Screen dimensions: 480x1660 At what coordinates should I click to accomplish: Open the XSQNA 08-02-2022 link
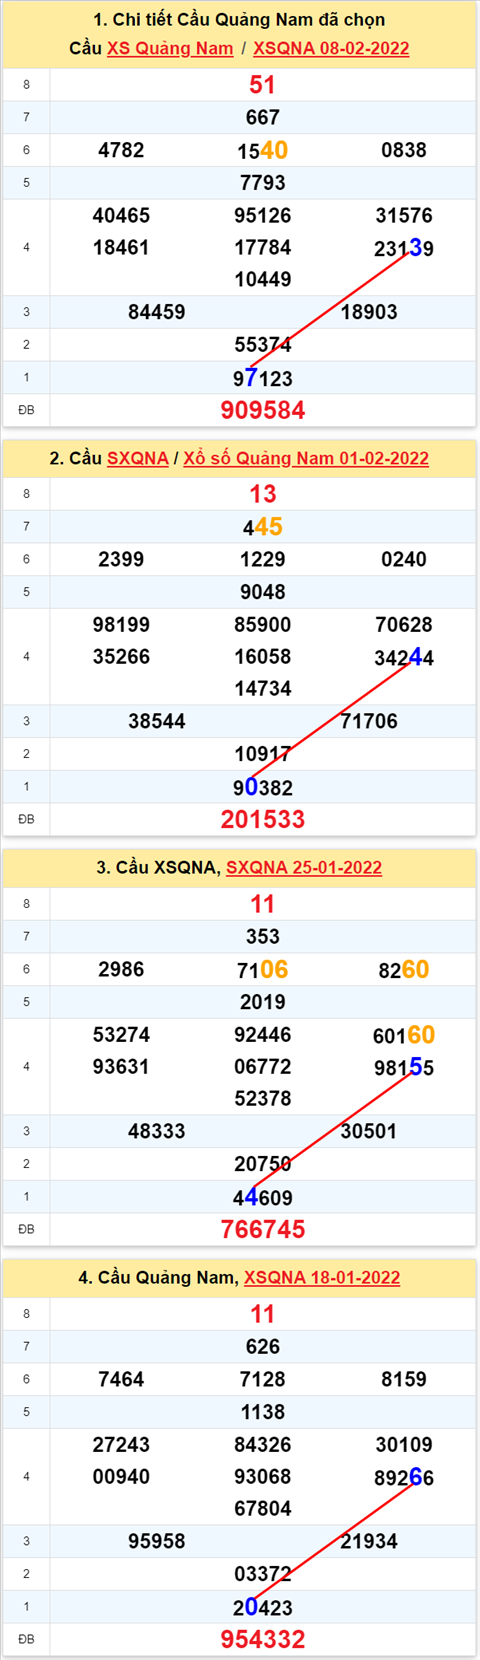pos(331,48)
